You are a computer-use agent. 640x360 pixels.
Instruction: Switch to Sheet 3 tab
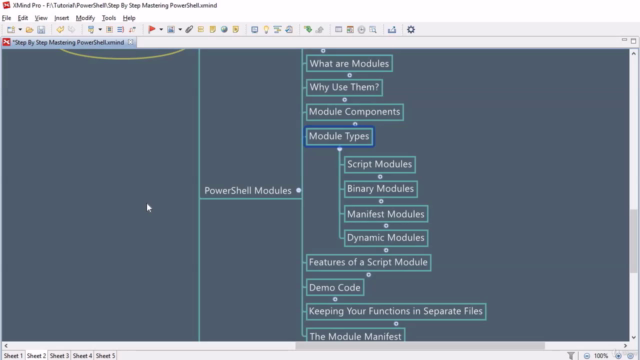(x=59, y=356)
